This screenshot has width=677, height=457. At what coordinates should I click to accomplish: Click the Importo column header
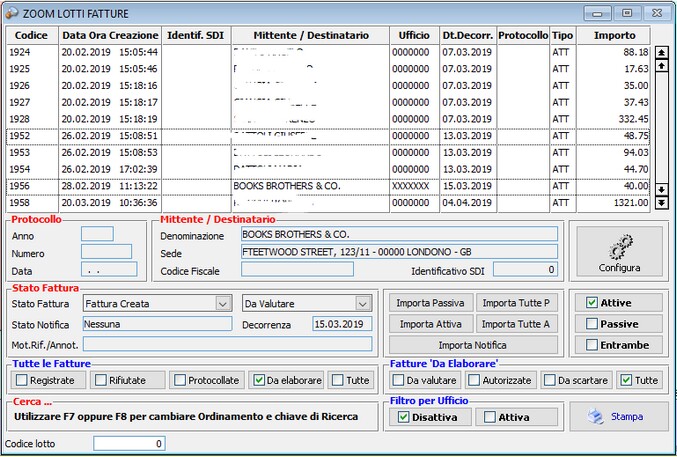(614, 35)
